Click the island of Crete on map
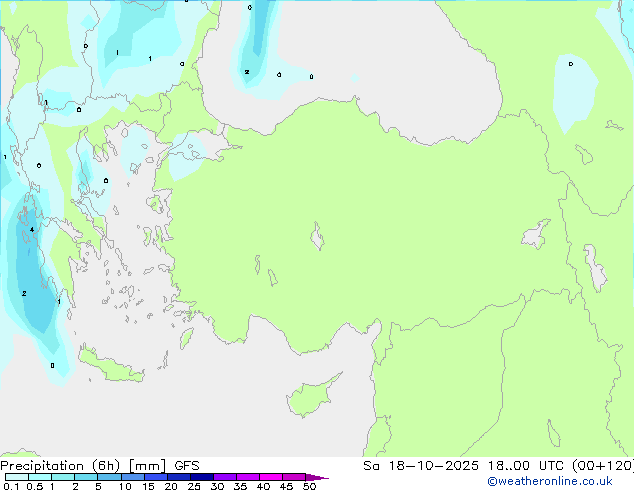 point(110,365)
